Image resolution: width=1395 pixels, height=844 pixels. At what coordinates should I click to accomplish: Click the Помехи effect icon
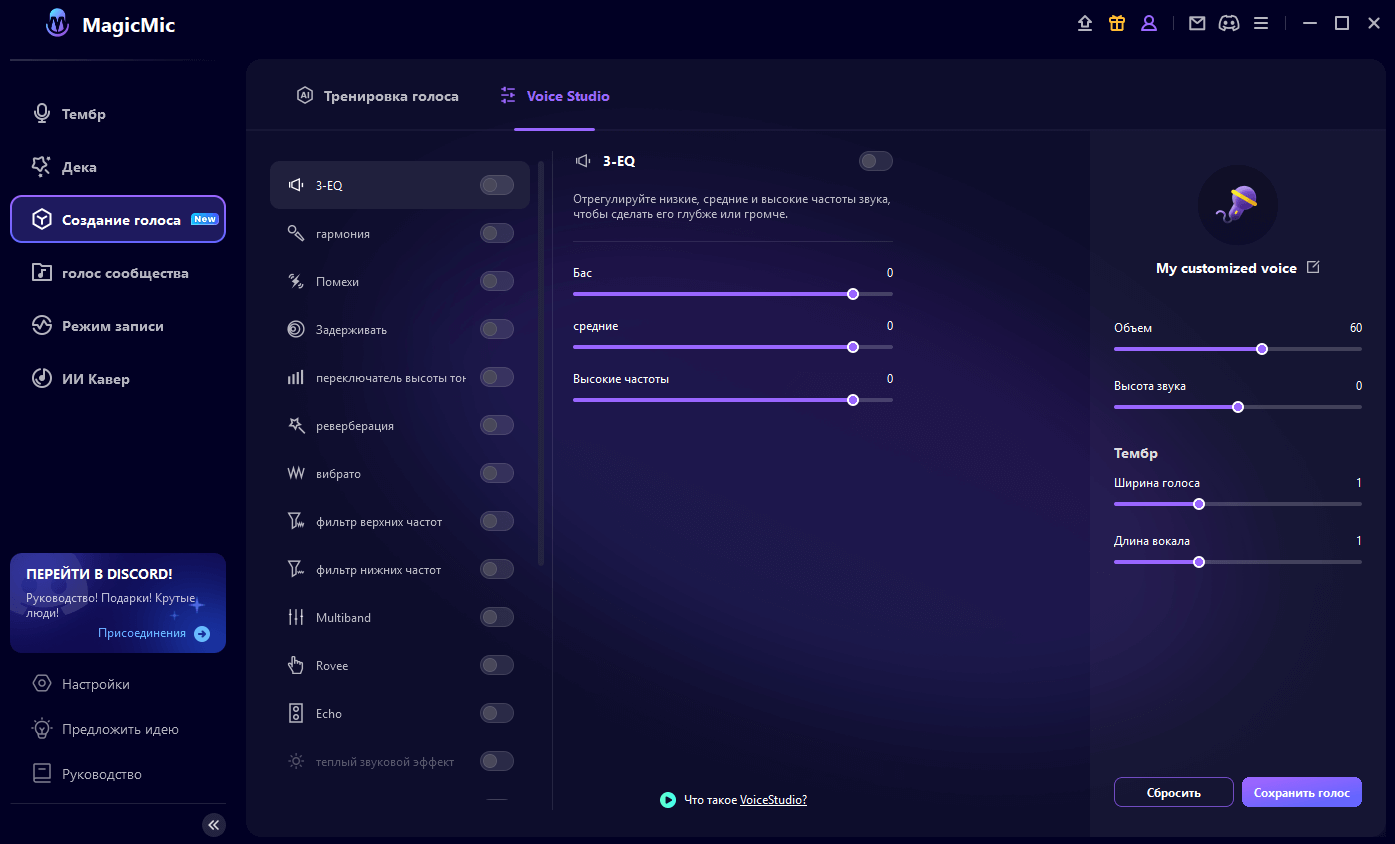296,281
